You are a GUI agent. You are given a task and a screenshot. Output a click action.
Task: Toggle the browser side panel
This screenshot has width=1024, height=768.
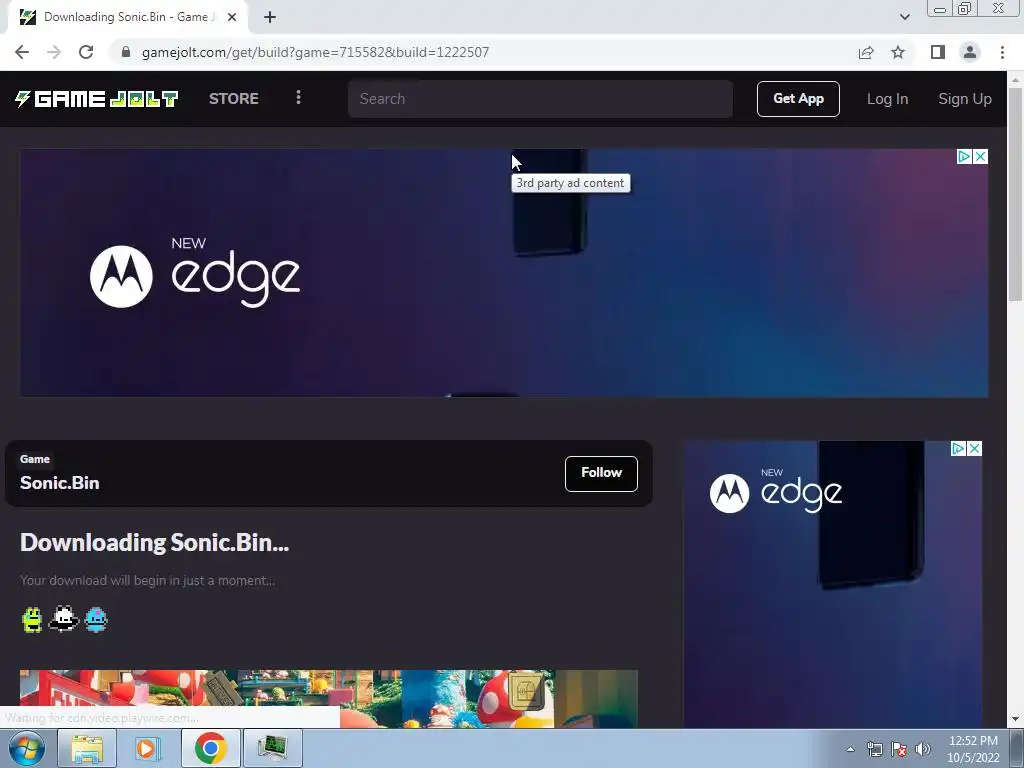pos(938,52)
